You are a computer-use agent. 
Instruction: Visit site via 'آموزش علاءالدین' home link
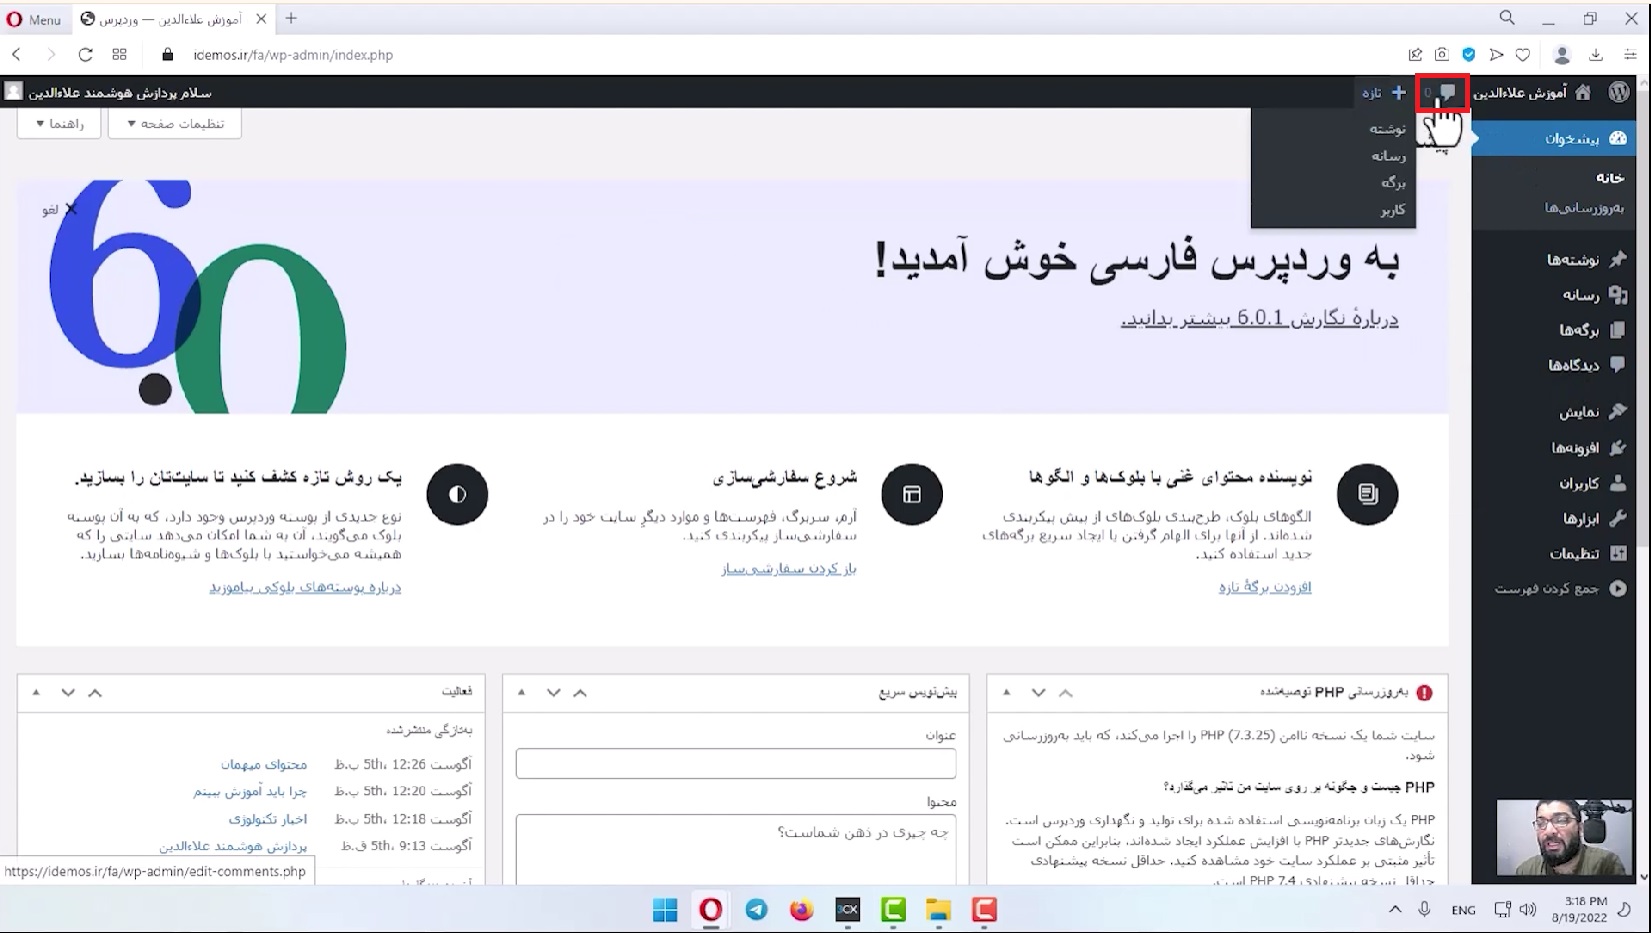1531,92
